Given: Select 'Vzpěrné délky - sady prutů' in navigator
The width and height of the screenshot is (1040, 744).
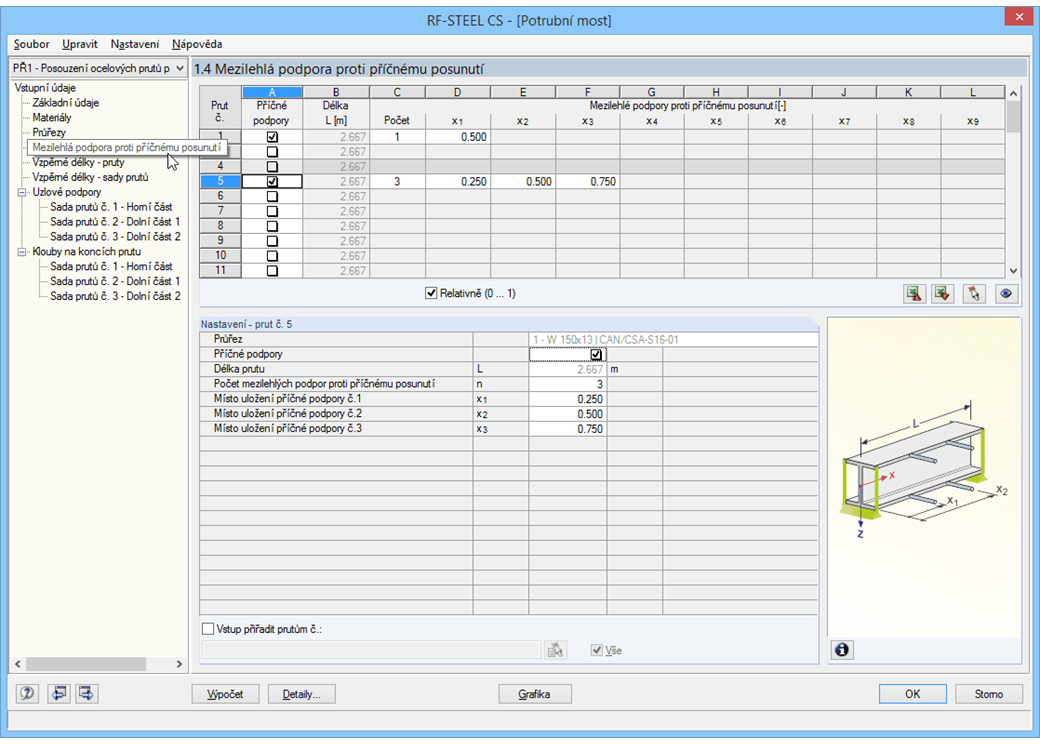Looking at the screenshot, I should click(90, 177).
